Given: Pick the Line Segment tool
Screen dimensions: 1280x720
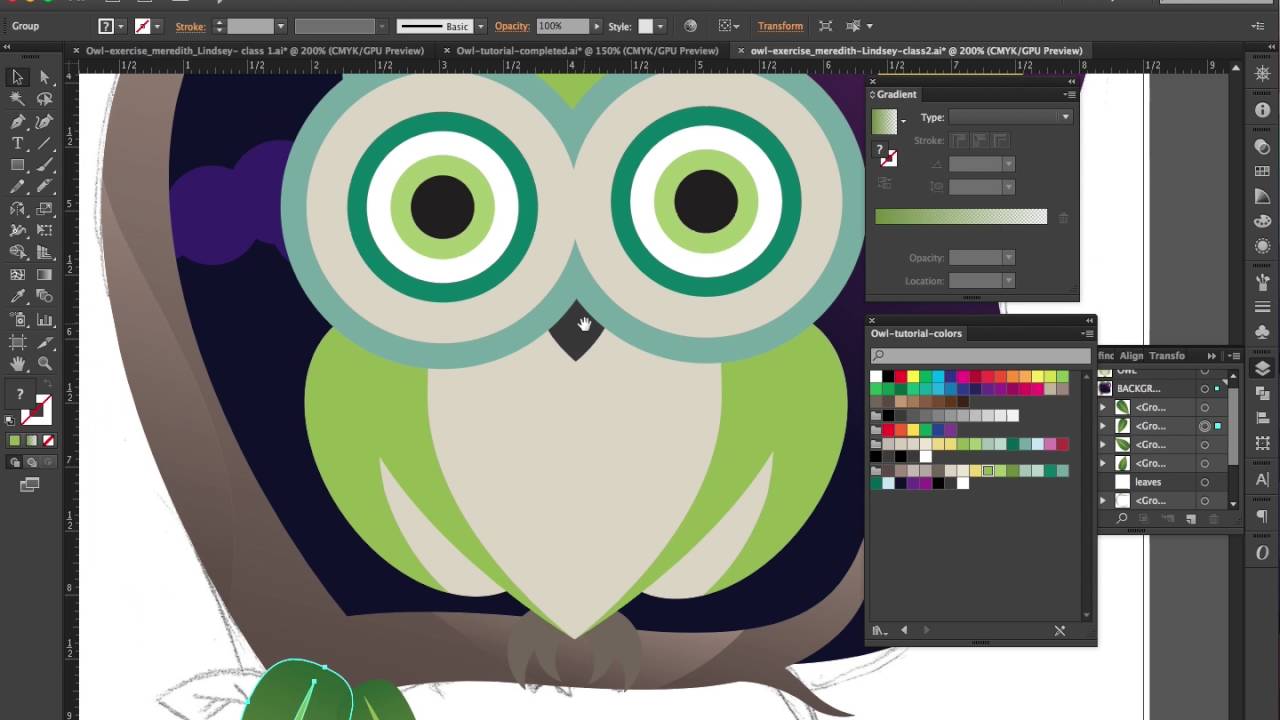Looking at the screenshot, I should 44,143.
